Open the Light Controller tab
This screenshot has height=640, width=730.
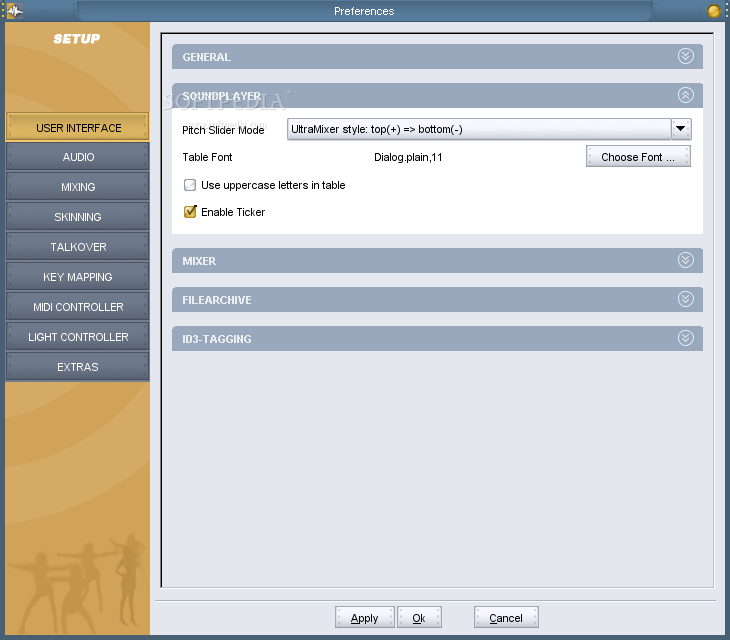coord(77,337)
